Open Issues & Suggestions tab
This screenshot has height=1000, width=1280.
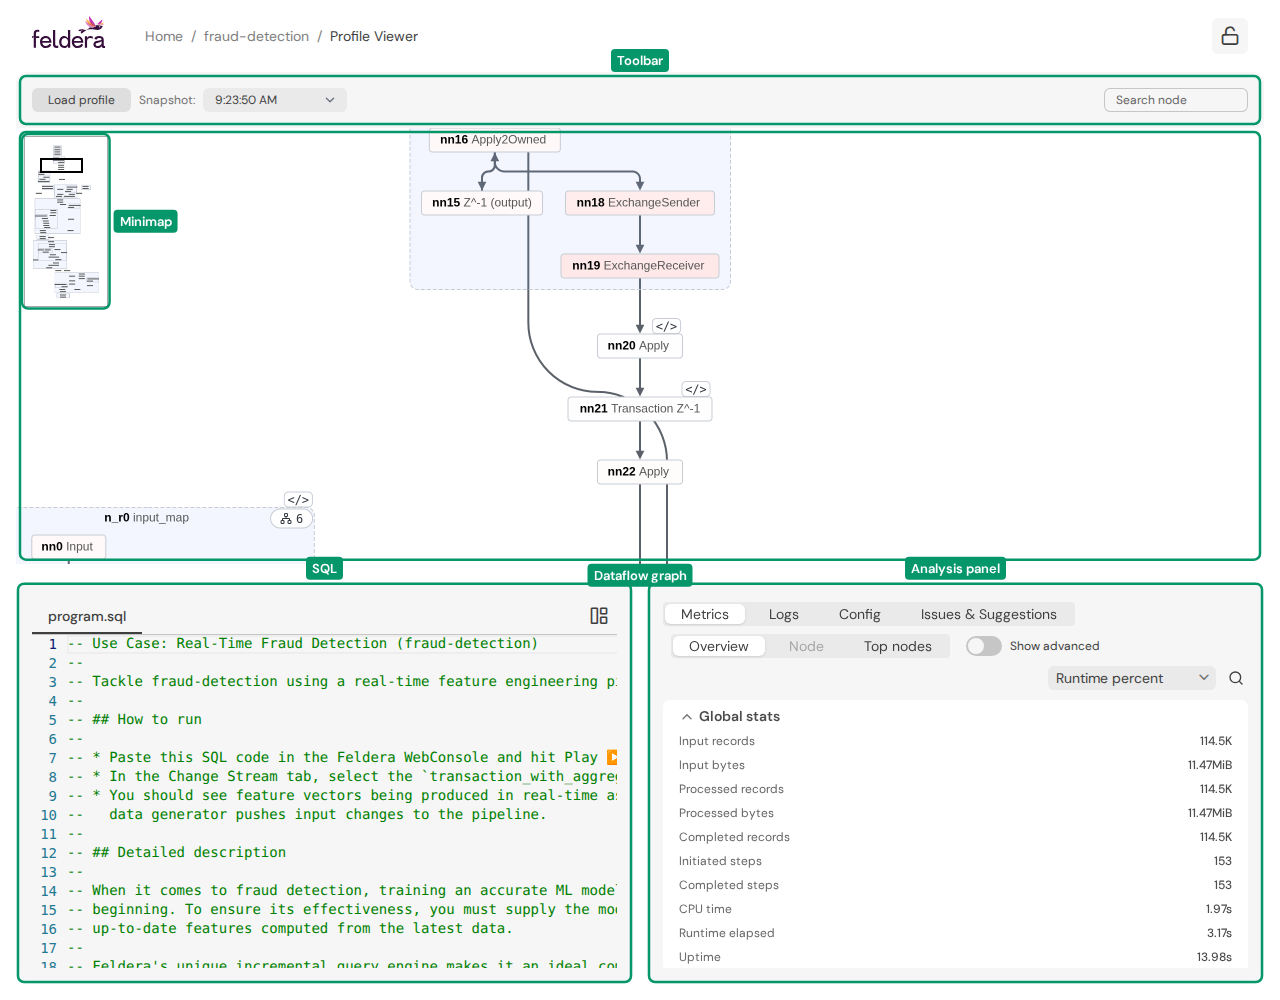[x=988, y=614]
